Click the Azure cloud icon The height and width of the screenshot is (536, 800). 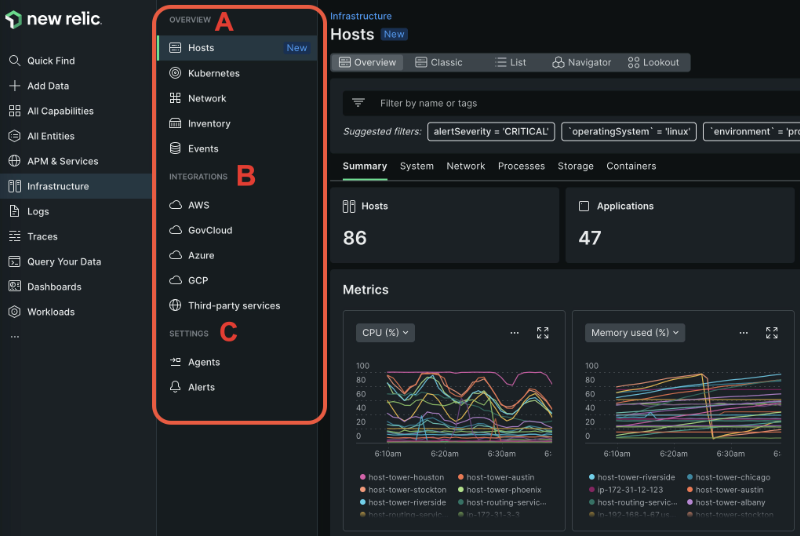pos(175,254)
